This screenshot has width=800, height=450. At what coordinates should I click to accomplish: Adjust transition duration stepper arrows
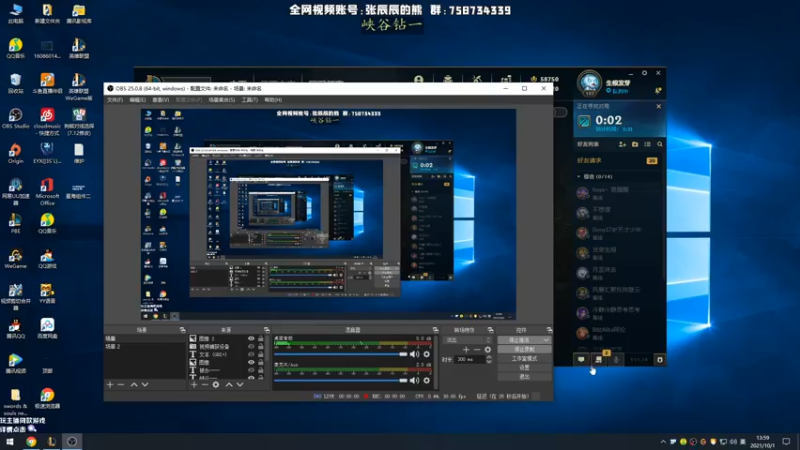[489, 359]
